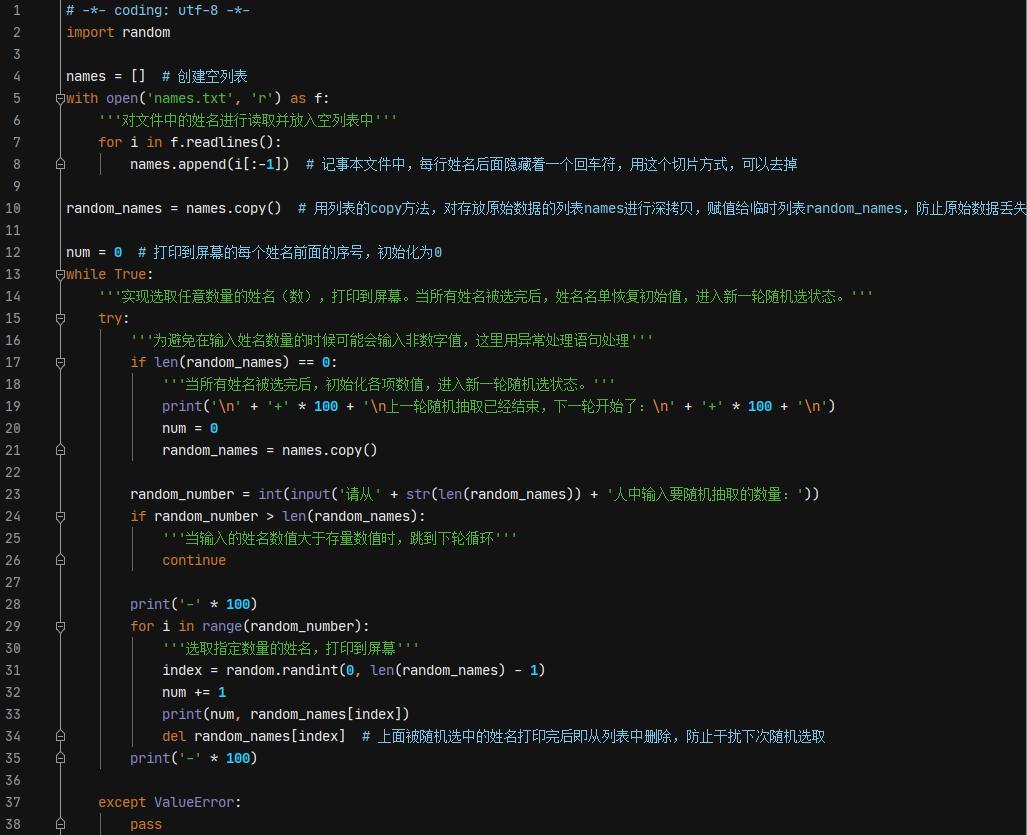The height and width of the screenshot is (835, 1027).
Task: Click the fold-end marker beside line 26
Action: click(x=60, y=560)
